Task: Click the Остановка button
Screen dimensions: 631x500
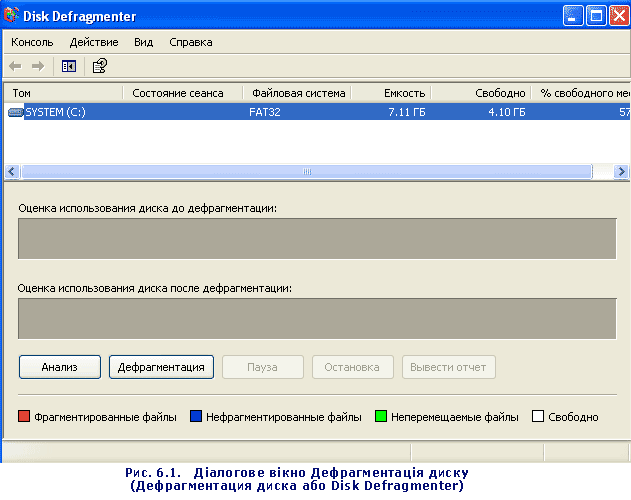Action: pos(353,367)
